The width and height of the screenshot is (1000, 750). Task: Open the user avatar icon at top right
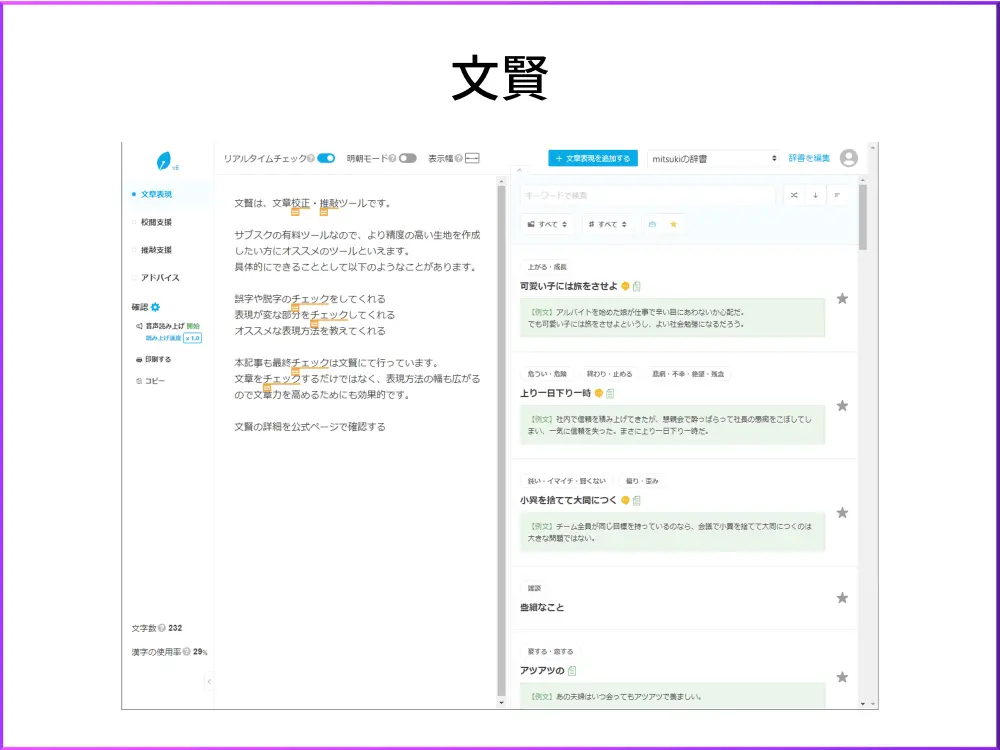point(848,158)
